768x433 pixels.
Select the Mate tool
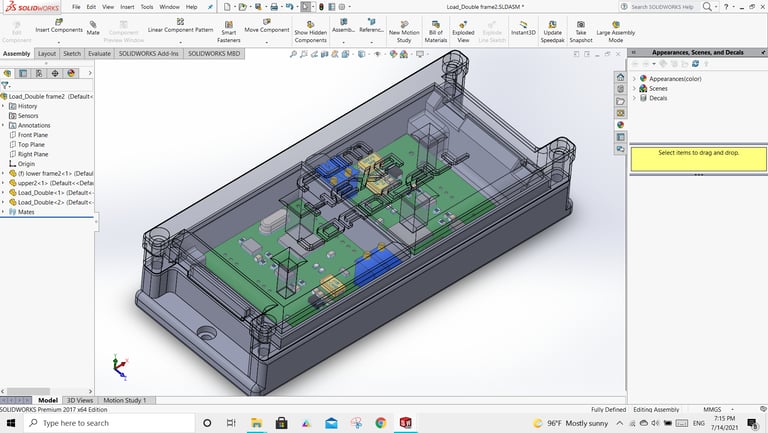93,28
